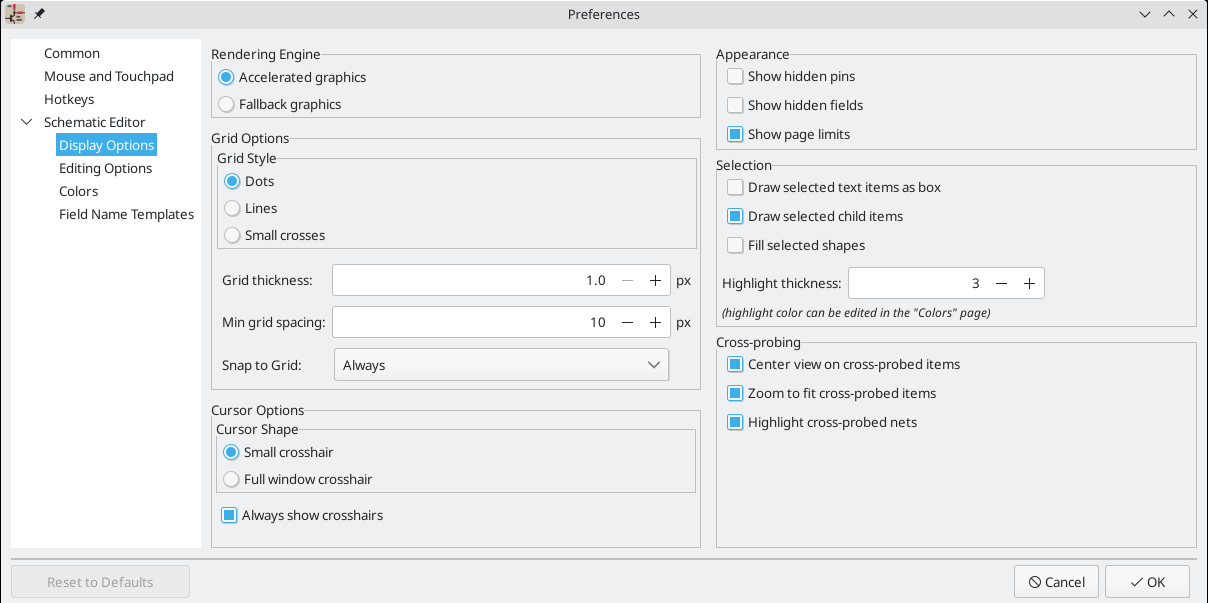Increase grid thickness with plus button
This screenshot has width=1208, height=603.
tap(655, 281)
